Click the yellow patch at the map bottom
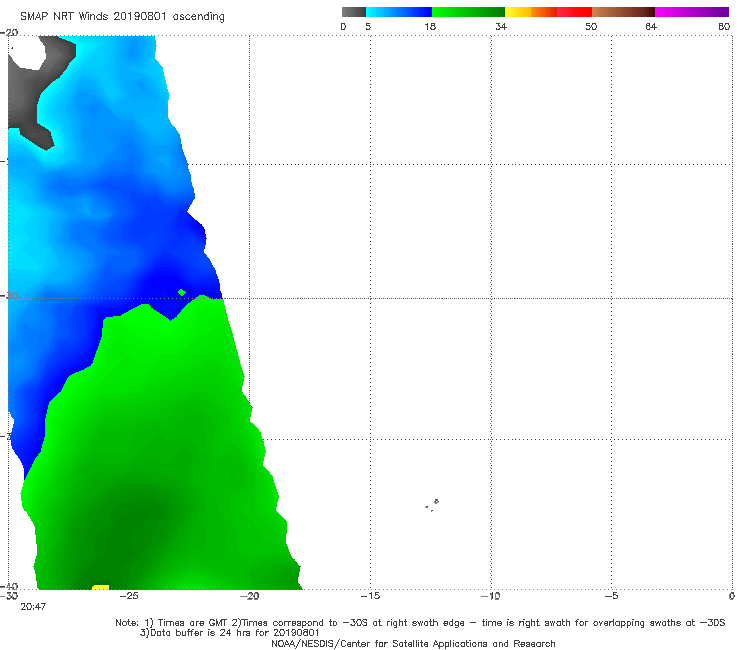The width and height of the screenshot is (740, 650). pyautogui.click(x=101, y=587)
